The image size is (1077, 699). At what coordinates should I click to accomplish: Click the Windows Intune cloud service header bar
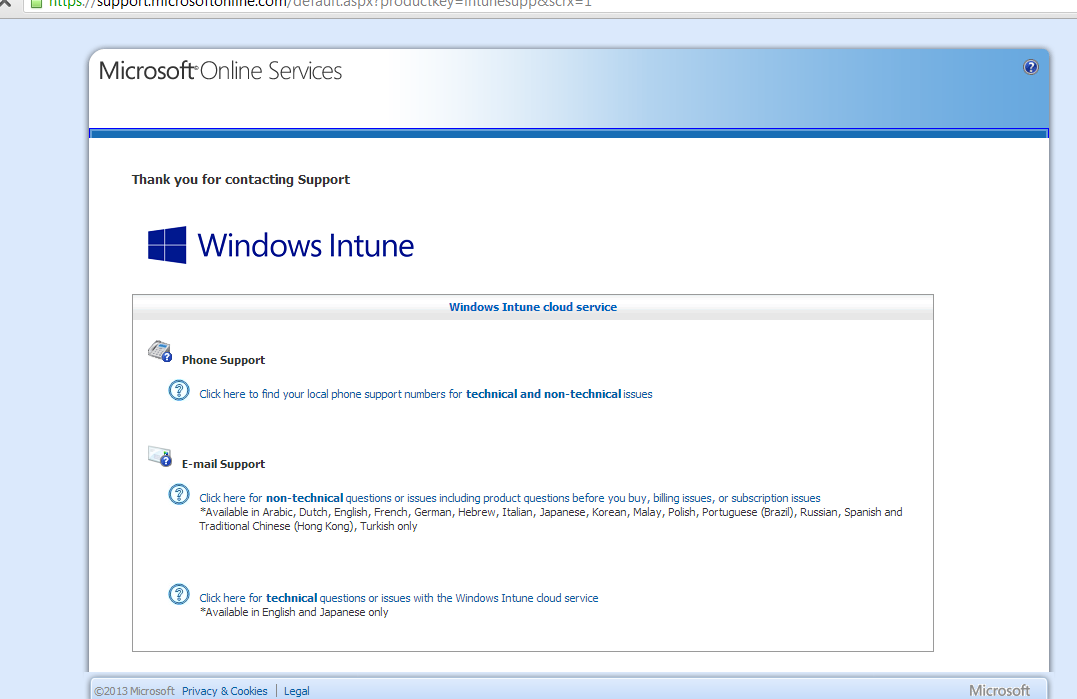(532, 307)
